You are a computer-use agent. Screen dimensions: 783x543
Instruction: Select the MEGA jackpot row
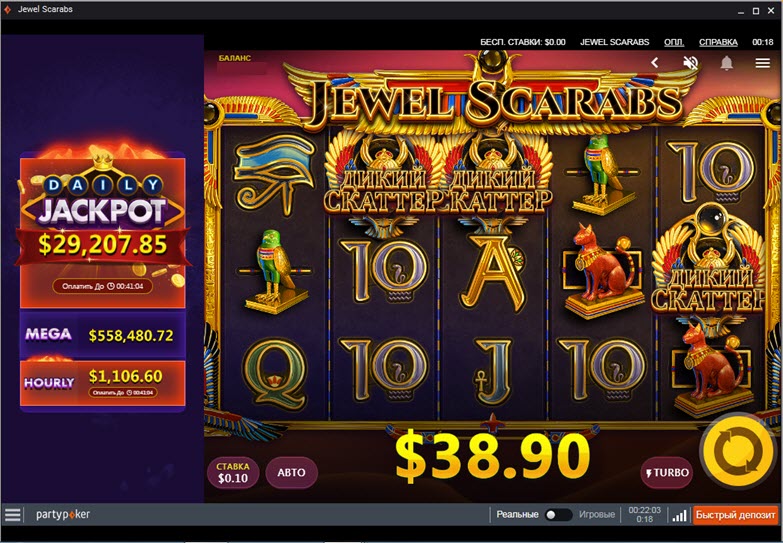coord(102,335)
